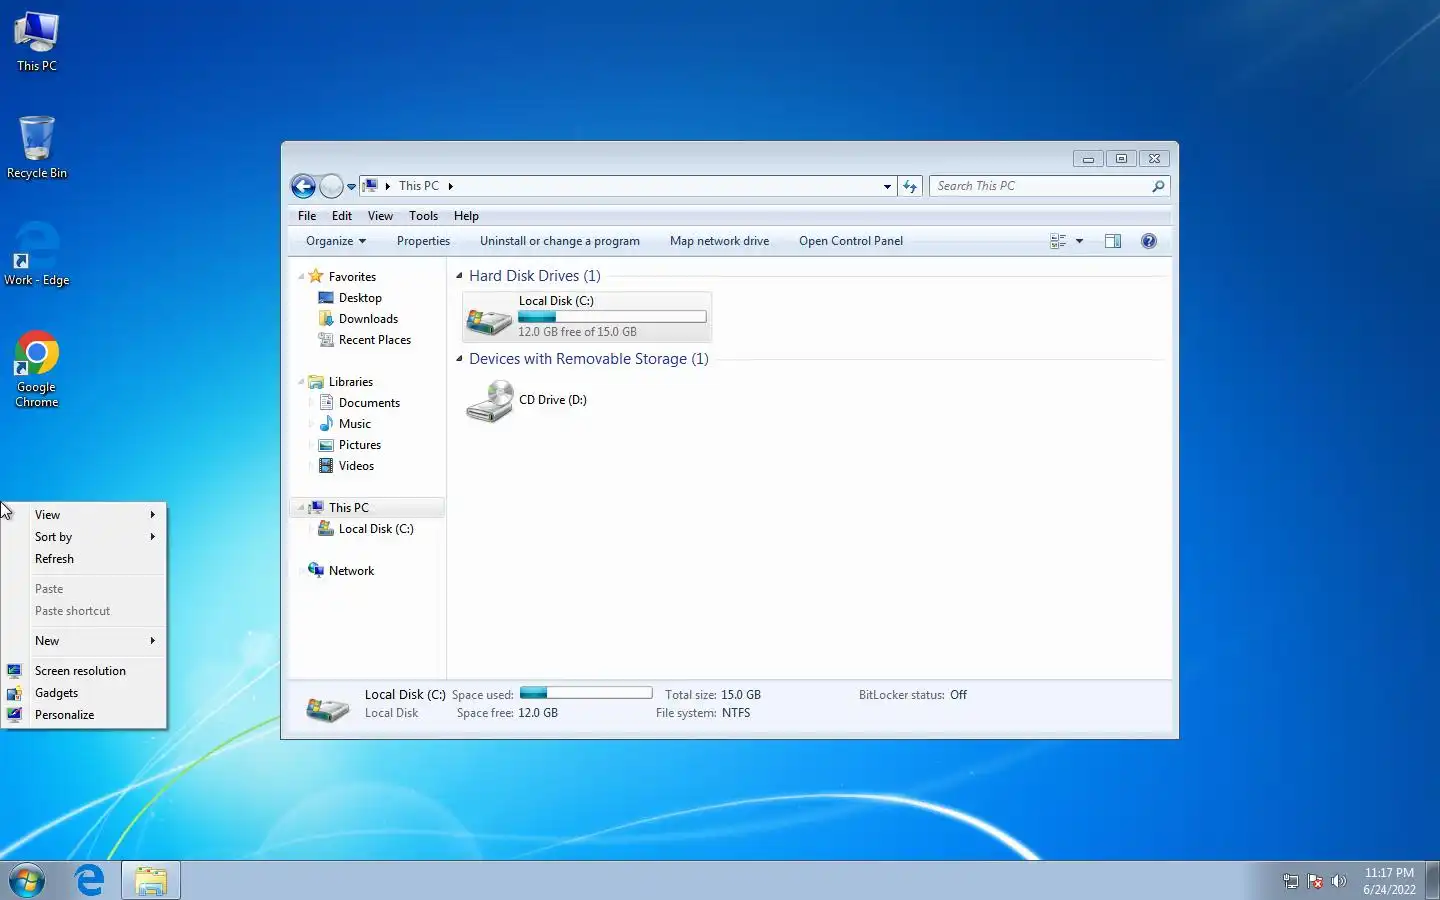Choose Refresh in the context menu
The width and height of the screenshot is (1440, 900).
click(85, 559)
